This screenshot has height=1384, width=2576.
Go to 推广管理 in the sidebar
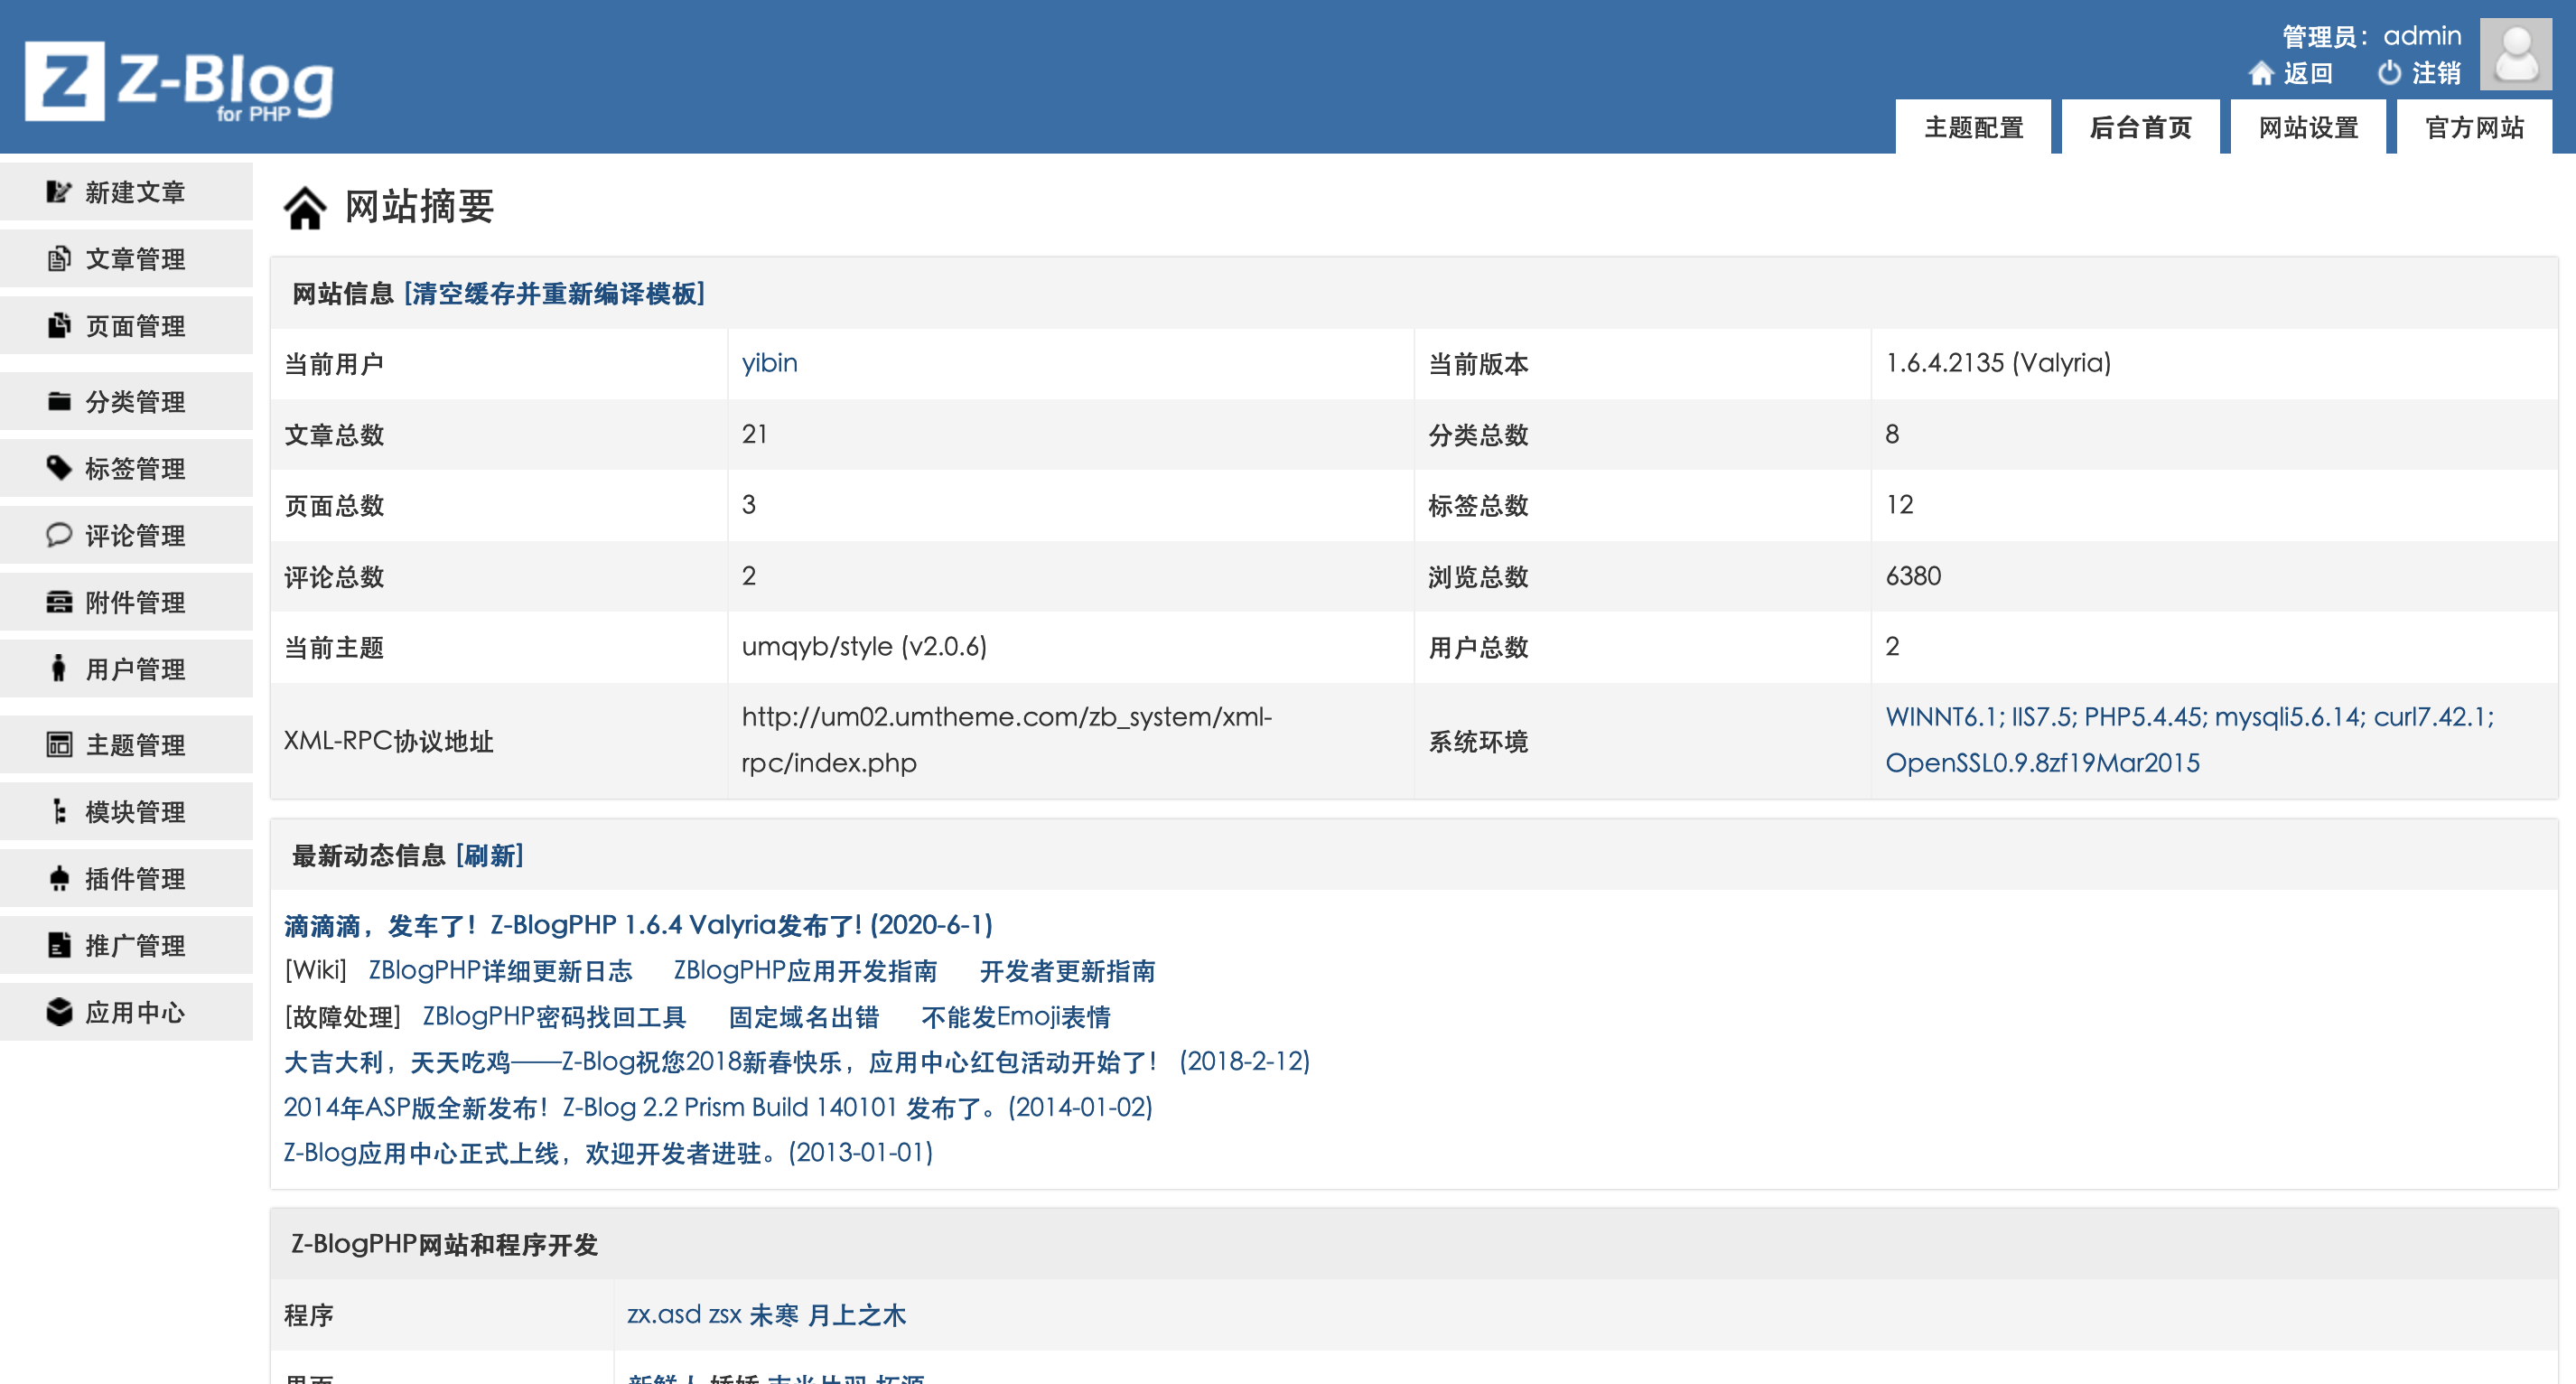[x=126, y=945]
